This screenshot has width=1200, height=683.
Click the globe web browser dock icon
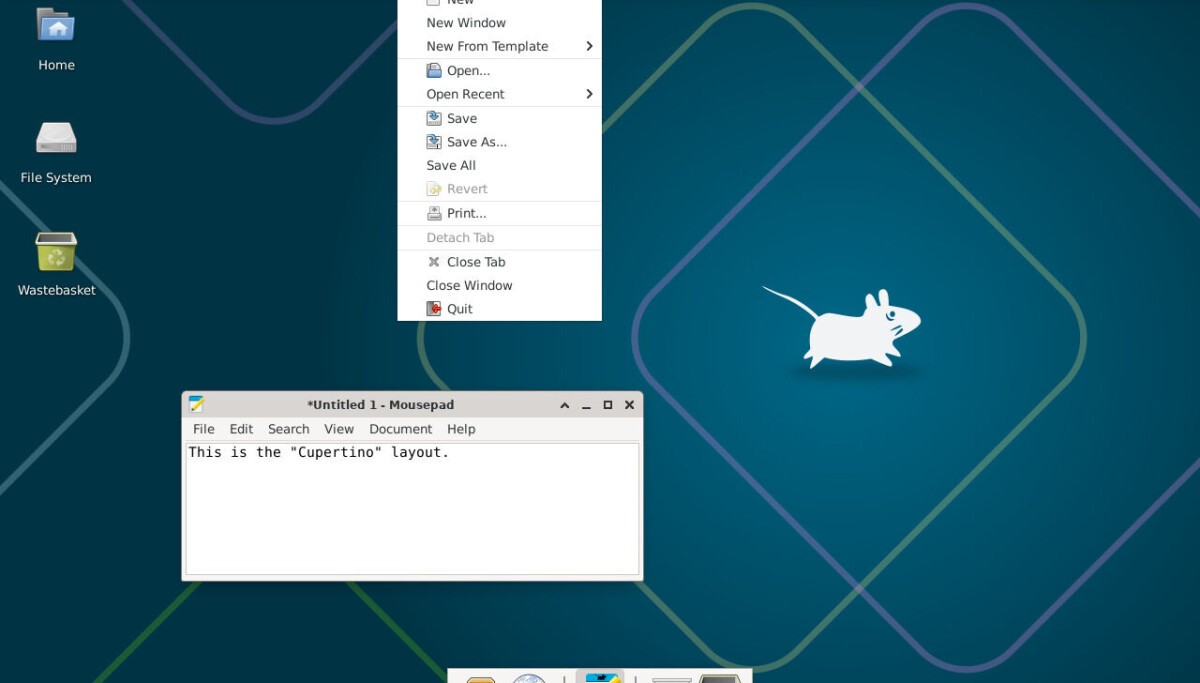coord(530,678)
